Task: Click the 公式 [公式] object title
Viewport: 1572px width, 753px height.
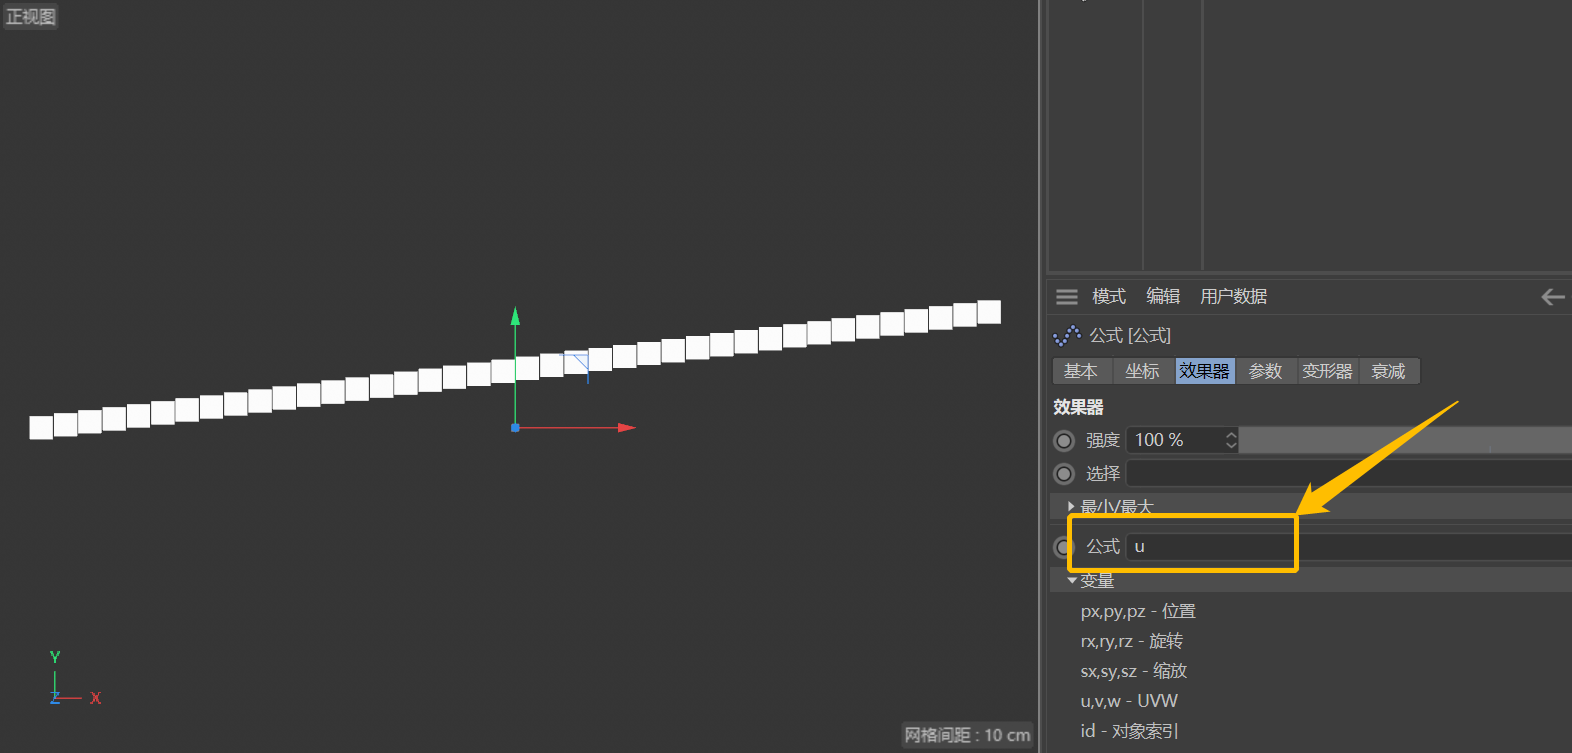Action: point(1130,336)
